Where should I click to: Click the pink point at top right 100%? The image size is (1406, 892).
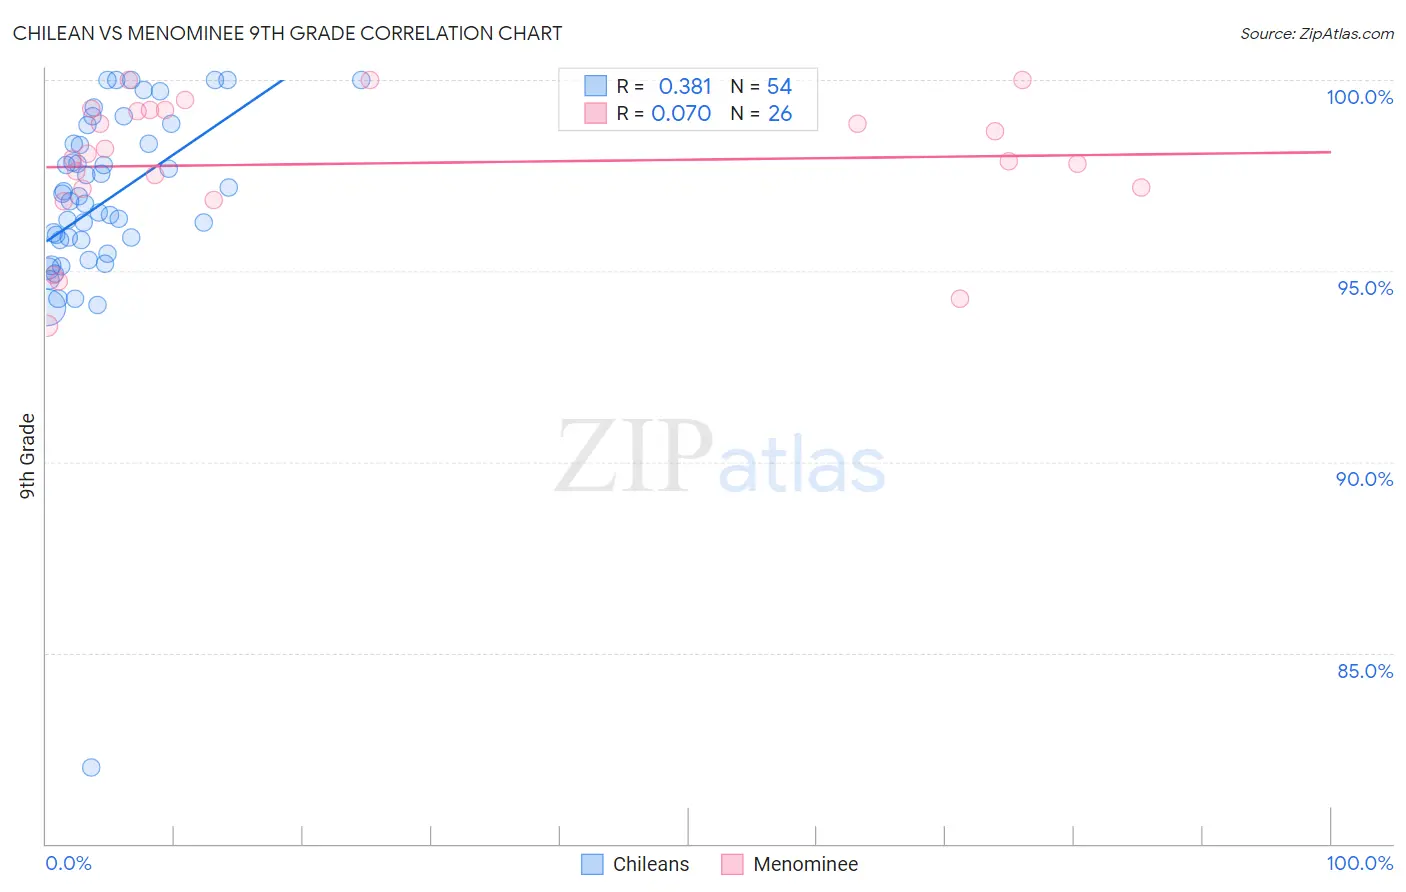click(1022, 80)
